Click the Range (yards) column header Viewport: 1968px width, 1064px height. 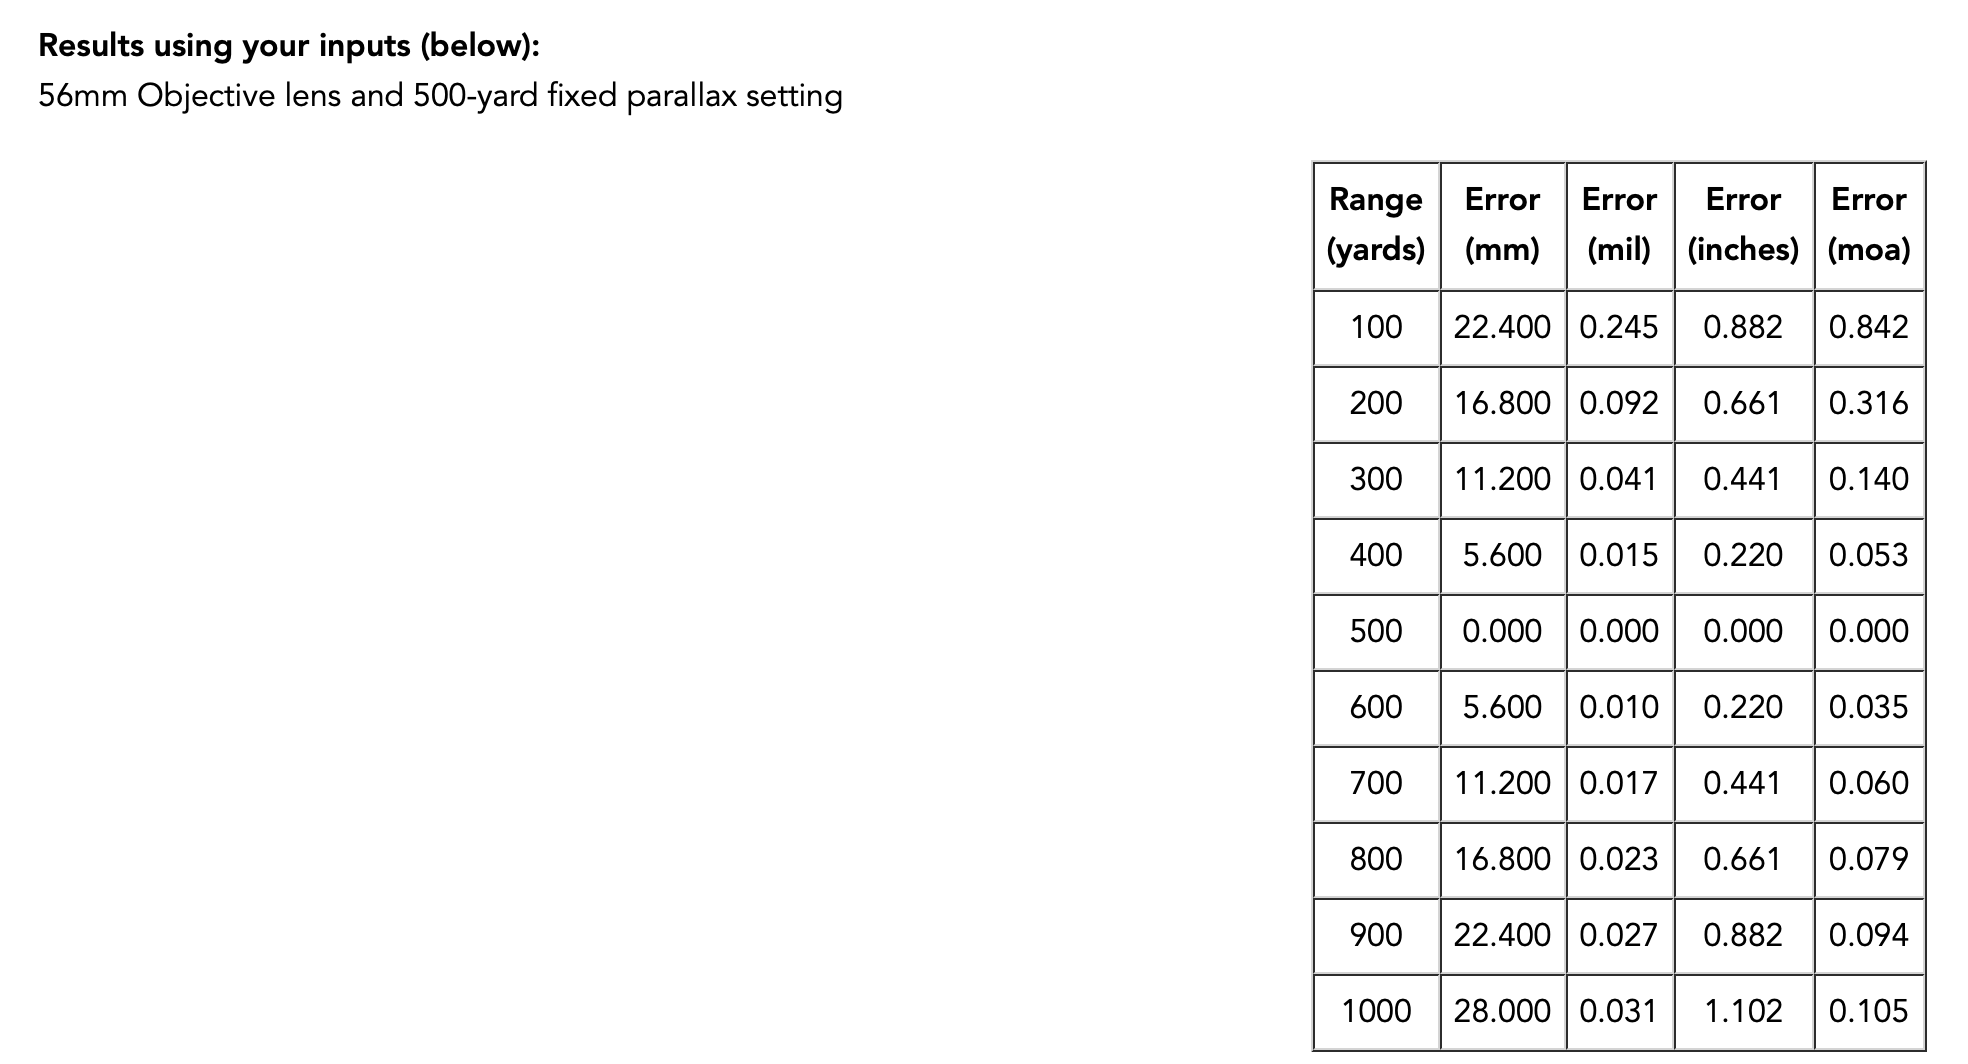1376,224
